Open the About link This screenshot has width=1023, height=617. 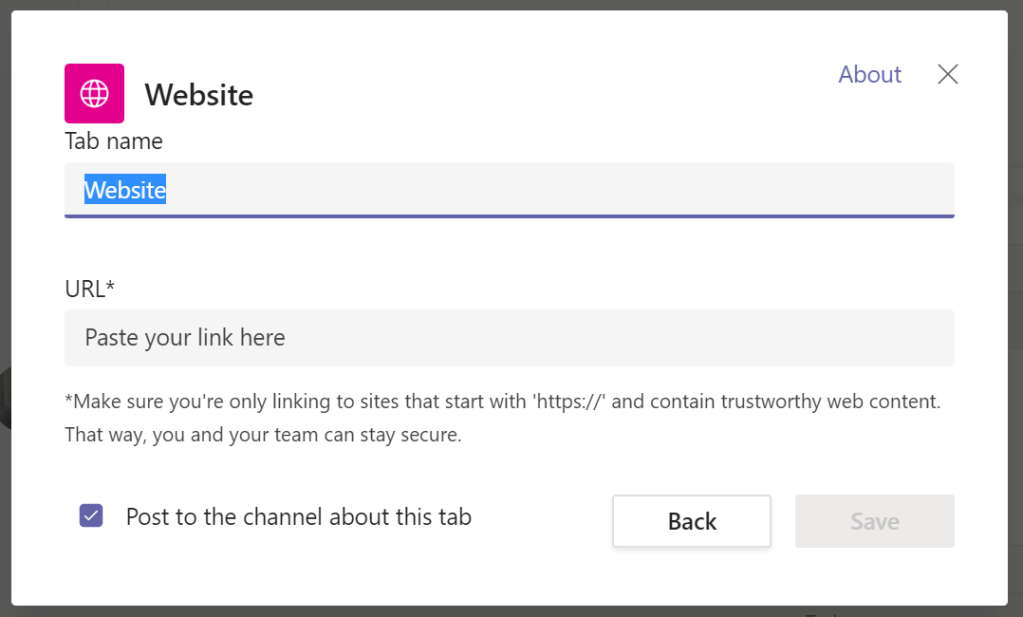pos(869,74)
